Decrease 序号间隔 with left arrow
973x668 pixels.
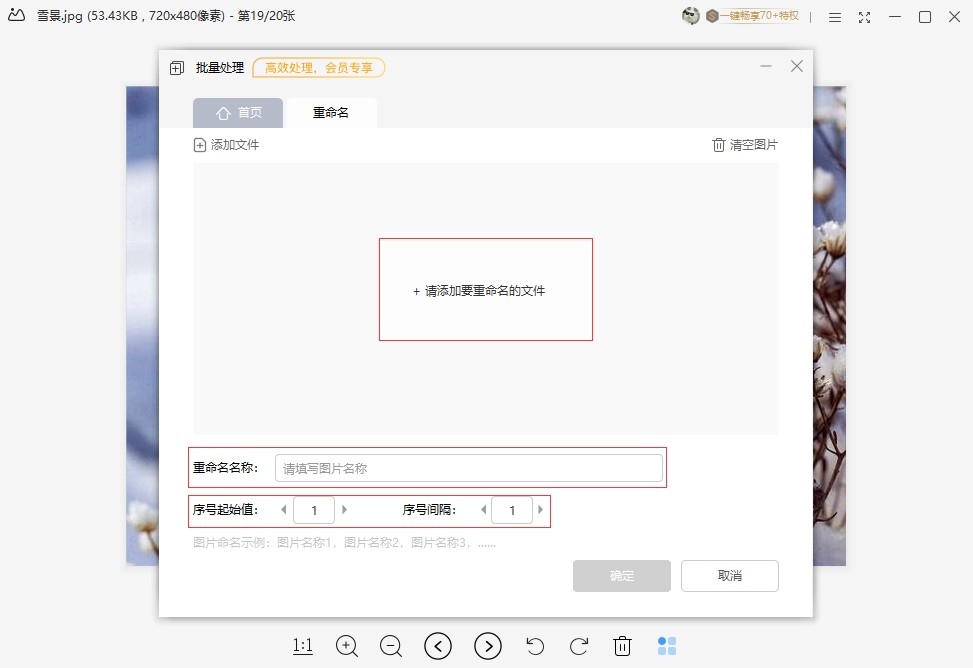[x=483, y=510]
